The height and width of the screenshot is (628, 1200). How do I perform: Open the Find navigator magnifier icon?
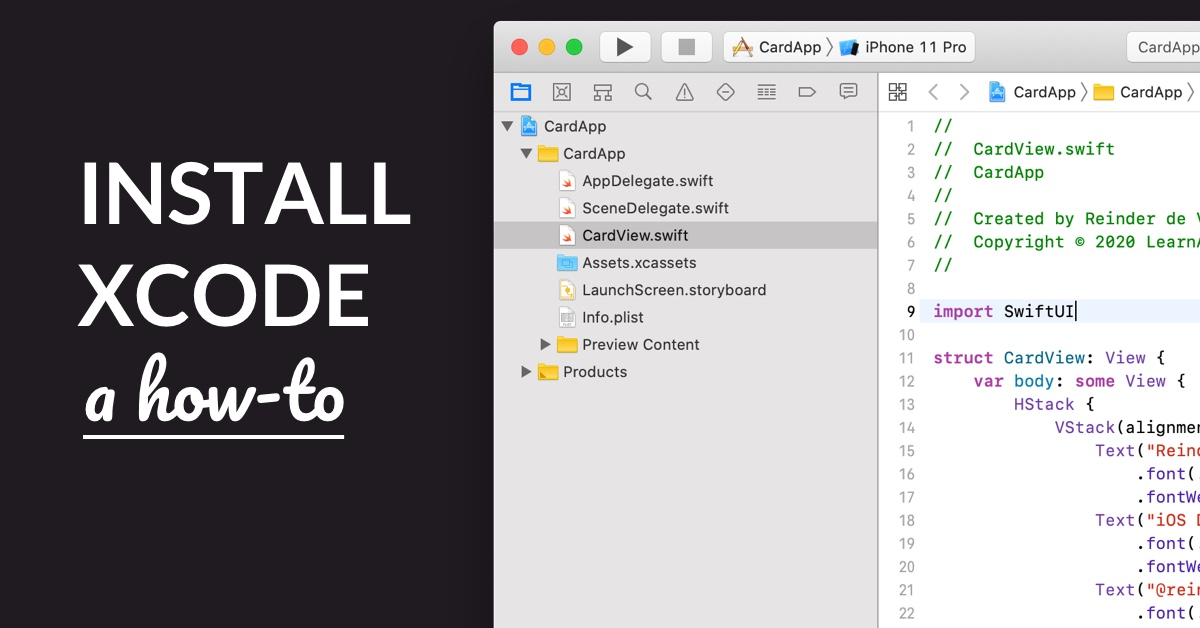[x=644, y=92]
